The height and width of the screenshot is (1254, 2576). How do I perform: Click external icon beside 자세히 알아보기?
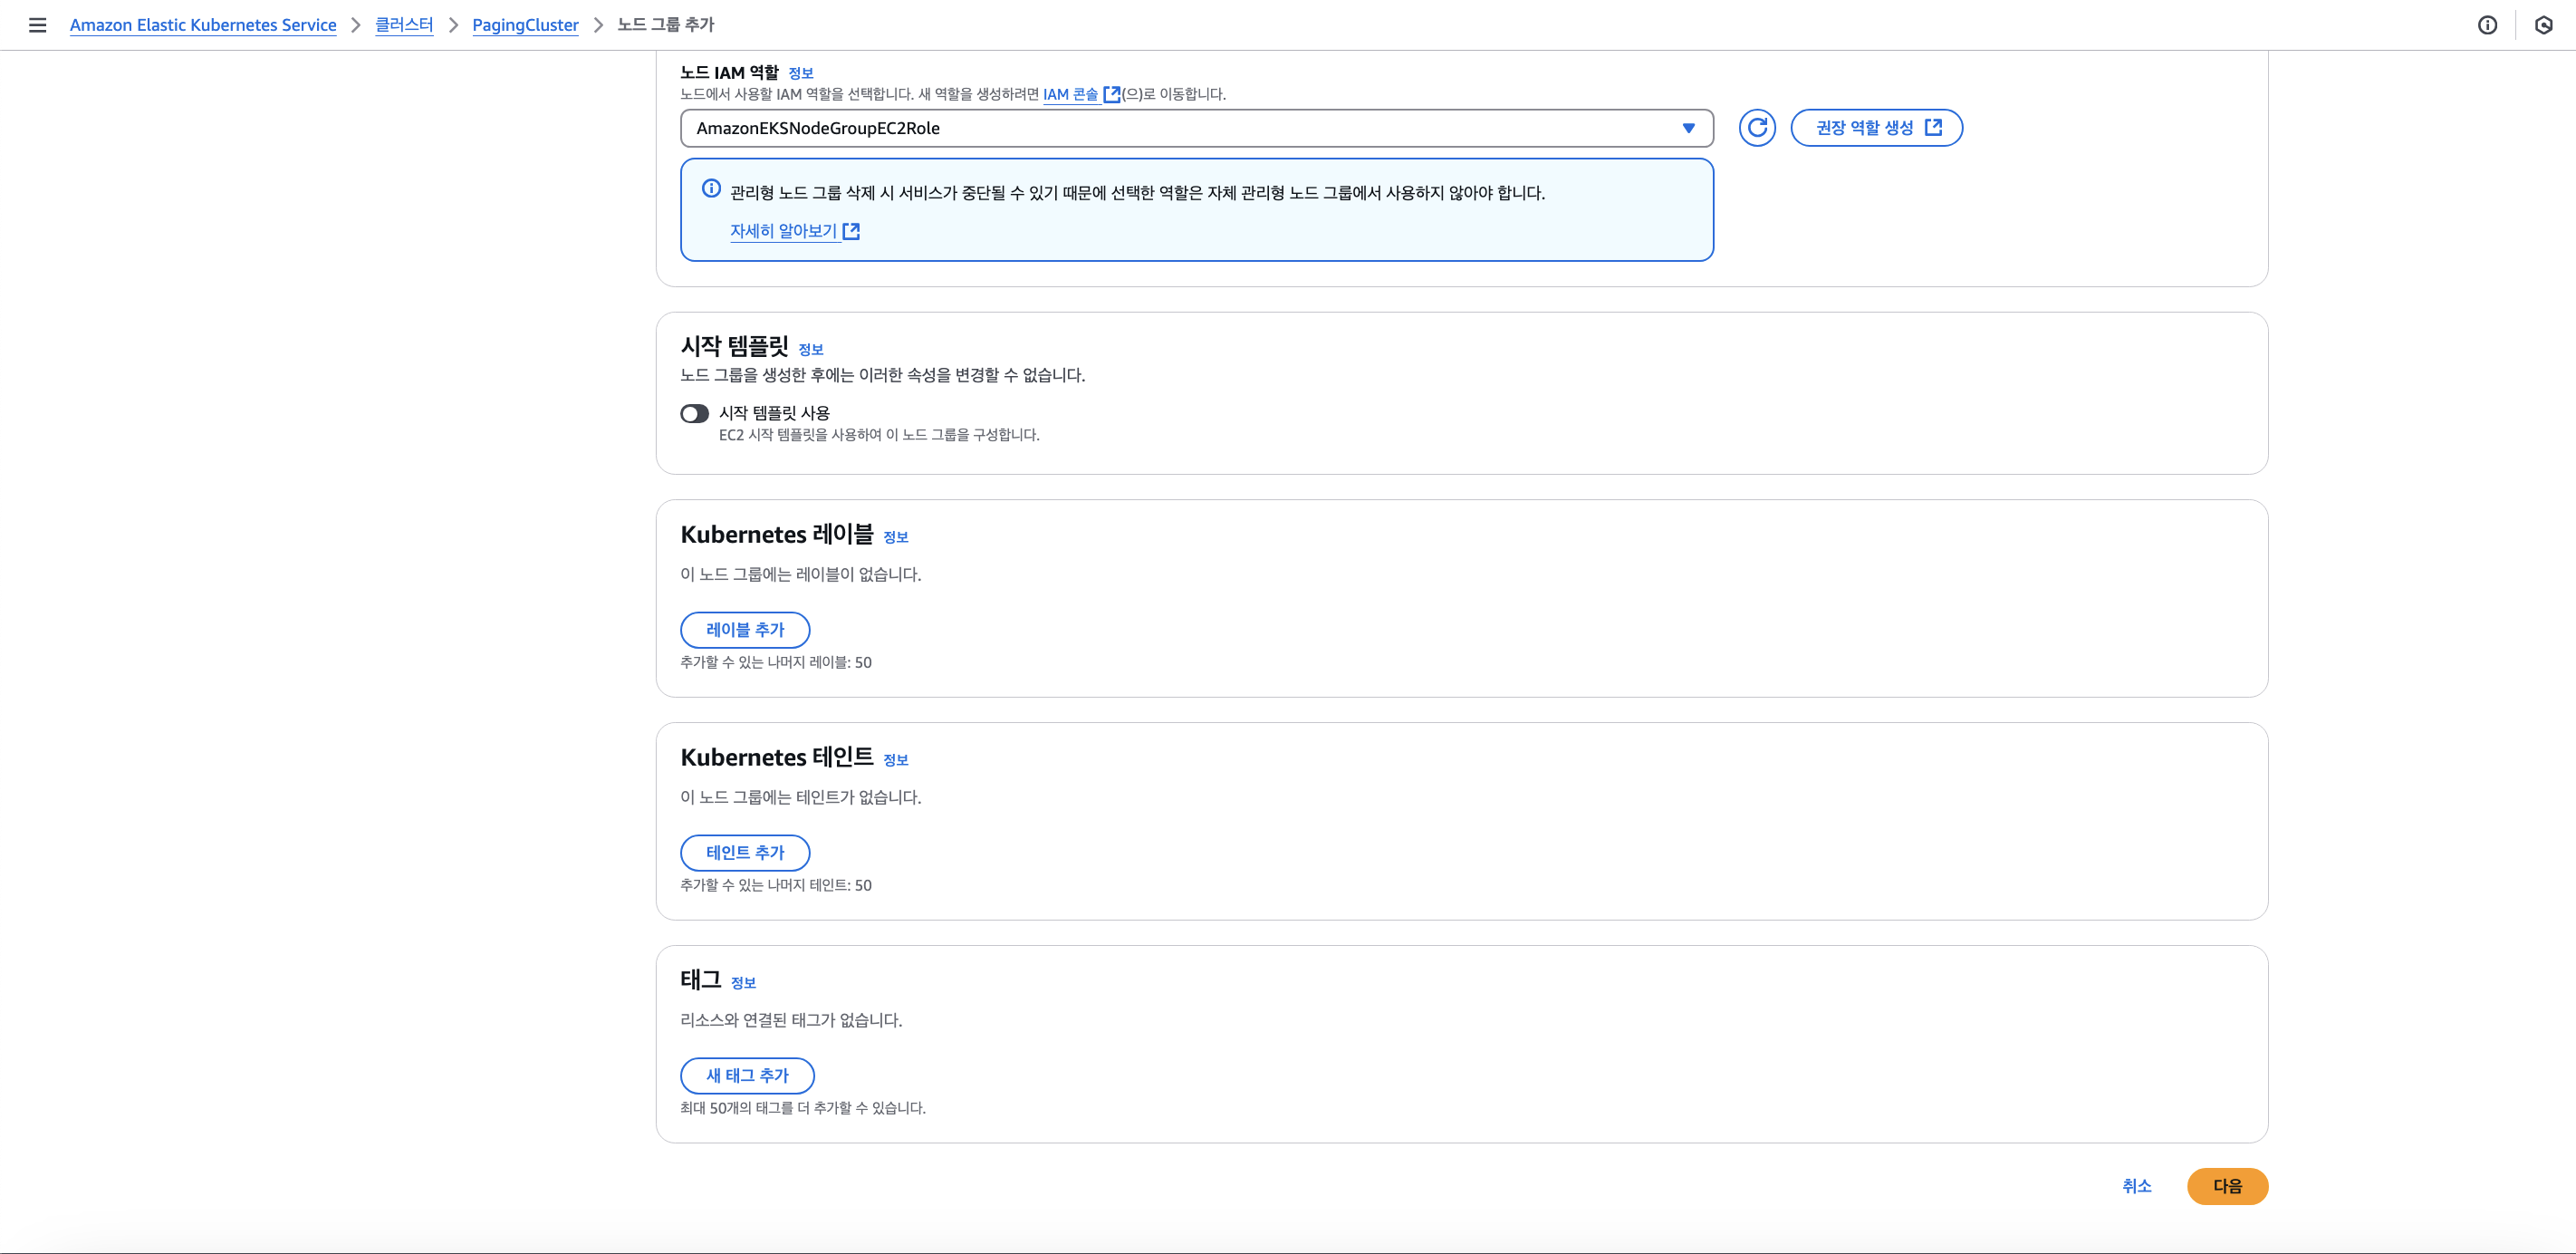tap(851, 231)
